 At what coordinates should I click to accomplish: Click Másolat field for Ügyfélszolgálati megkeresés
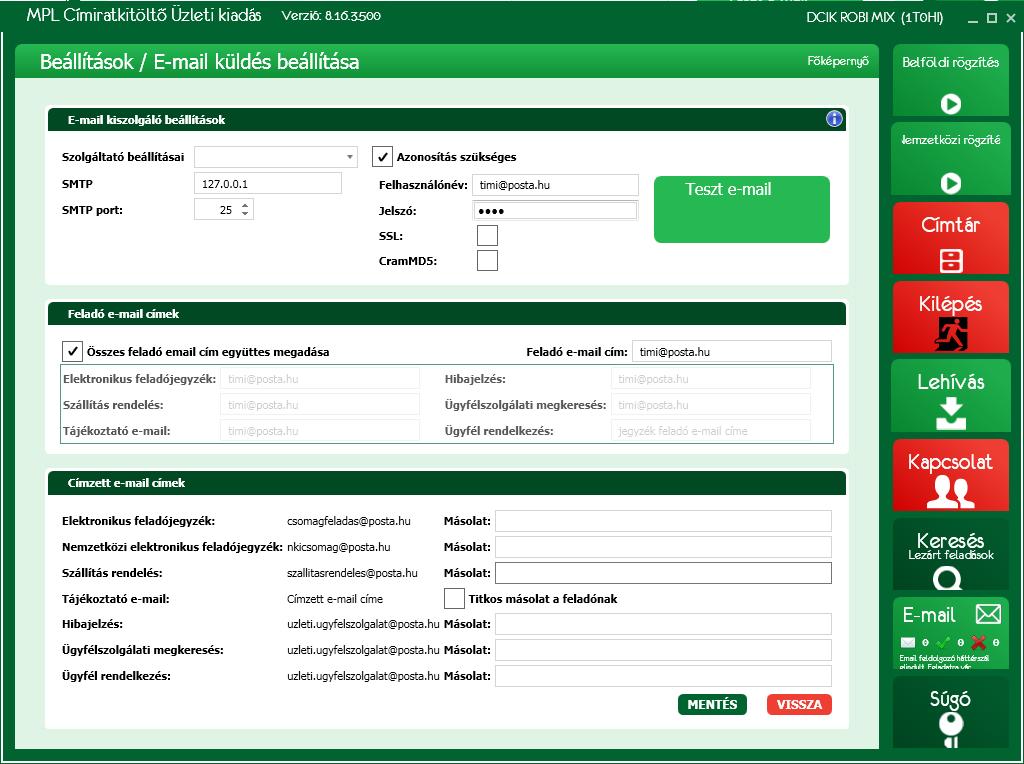point(664,650)
